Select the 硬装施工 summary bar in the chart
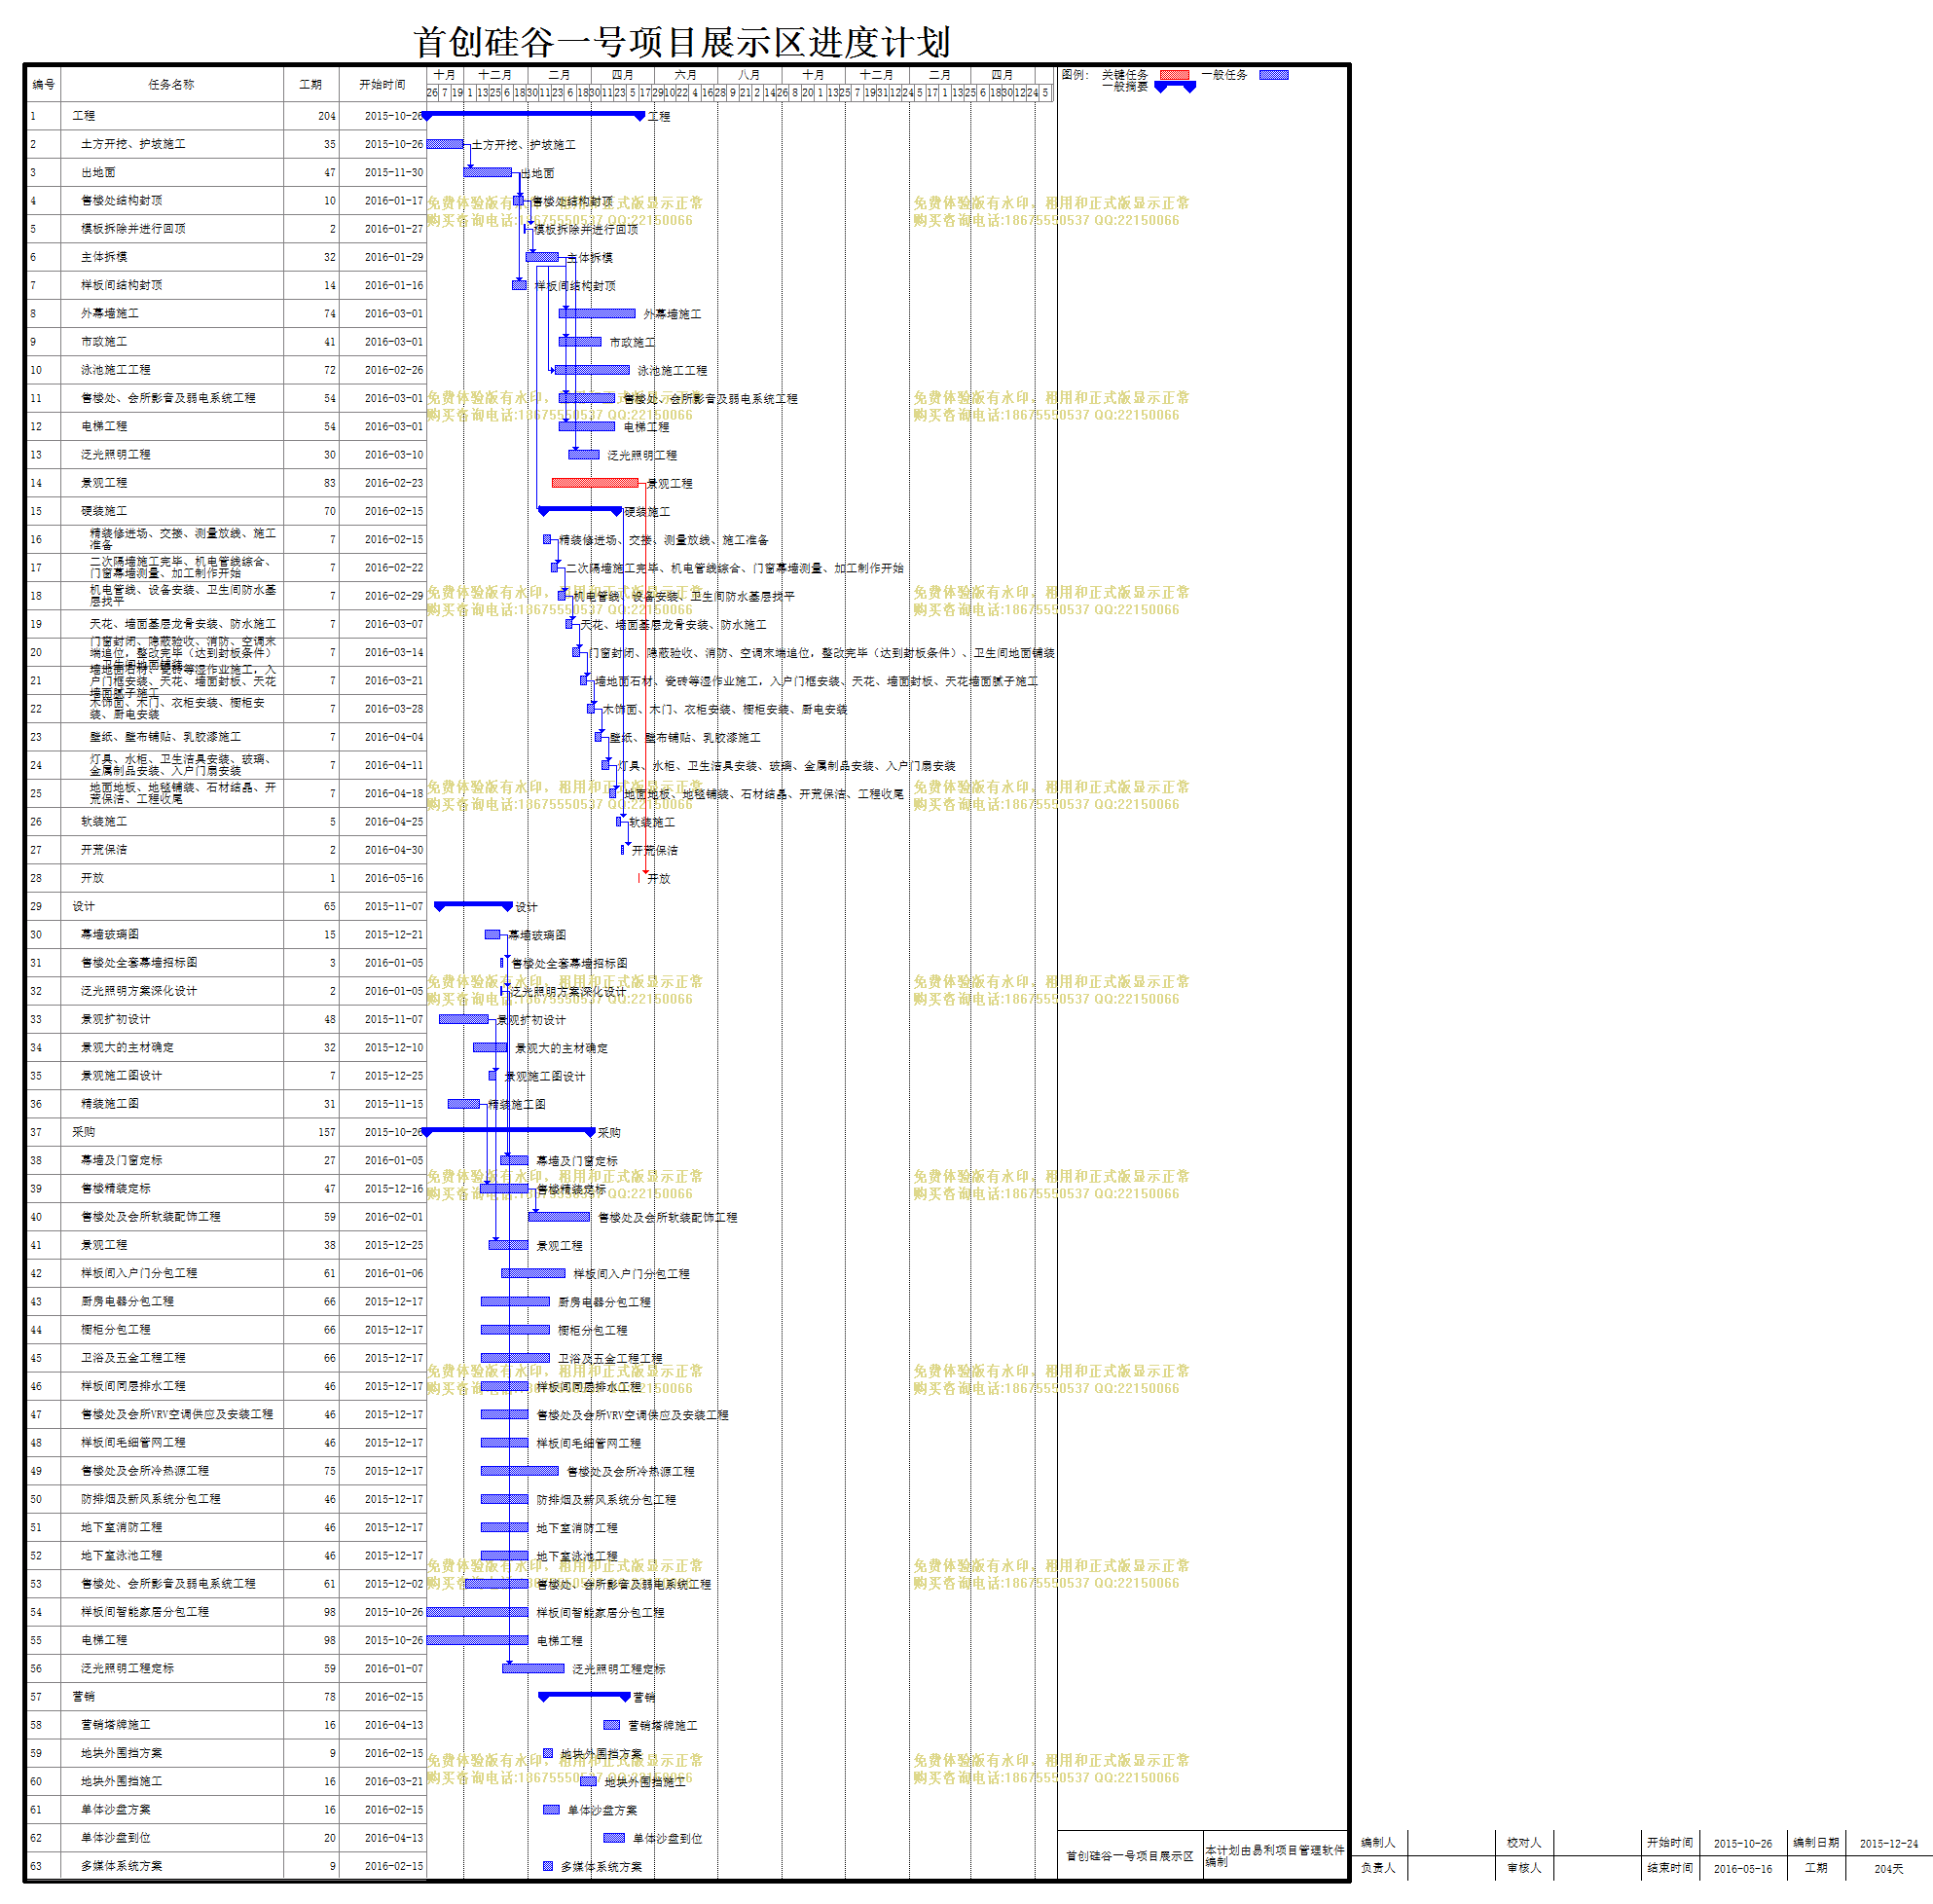Image resolution: width=1933 pixels, height=1904 pixels. [581, 511]
